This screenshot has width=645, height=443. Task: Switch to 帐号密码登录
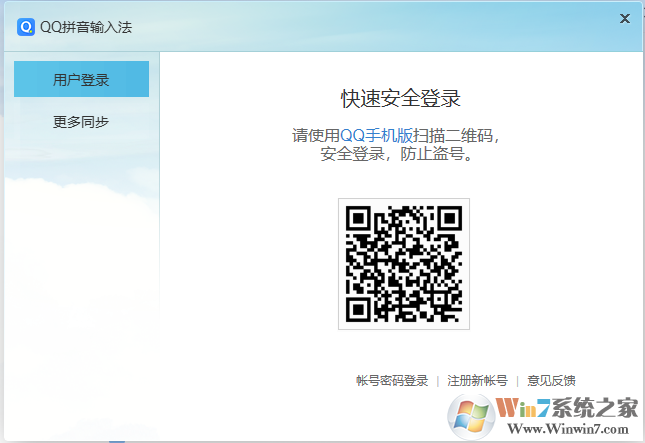pyautogui.click(x=392, y=380)
